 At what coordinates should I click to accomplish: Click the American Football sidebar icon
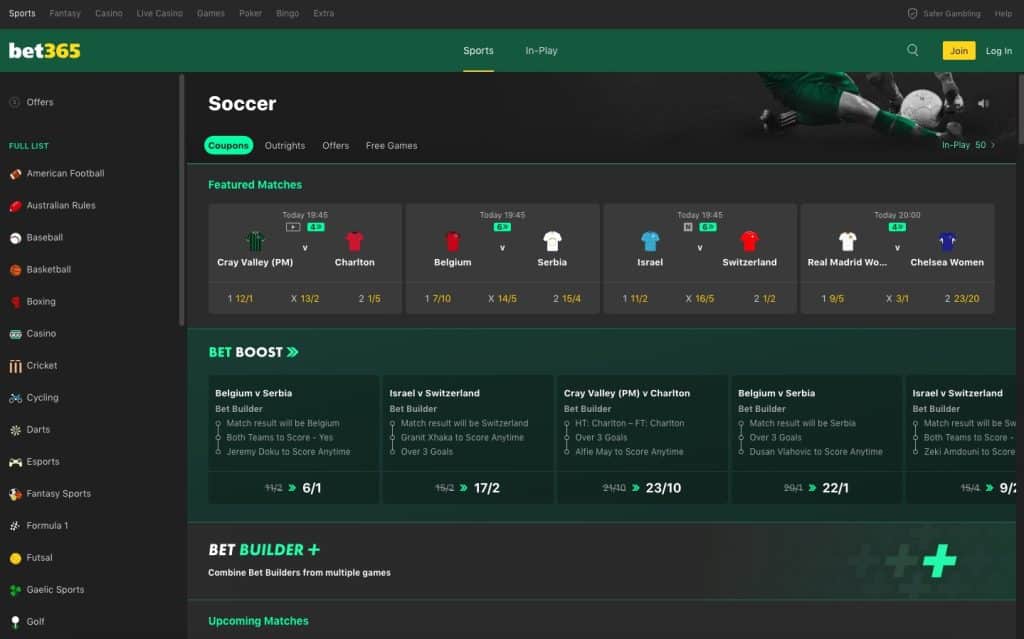click(15, 173)
